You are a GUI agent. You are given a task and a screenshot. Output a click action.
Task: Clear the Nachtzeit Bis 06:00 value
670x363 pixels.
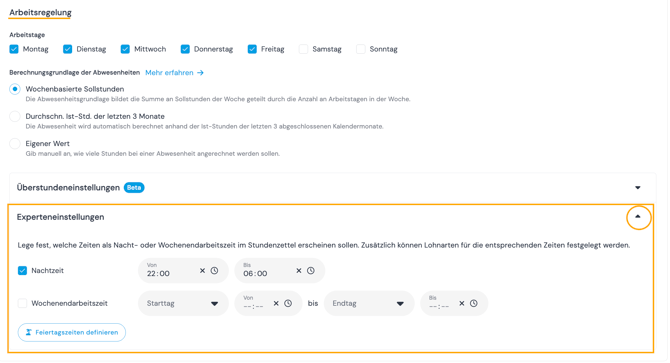pos(299,271)
